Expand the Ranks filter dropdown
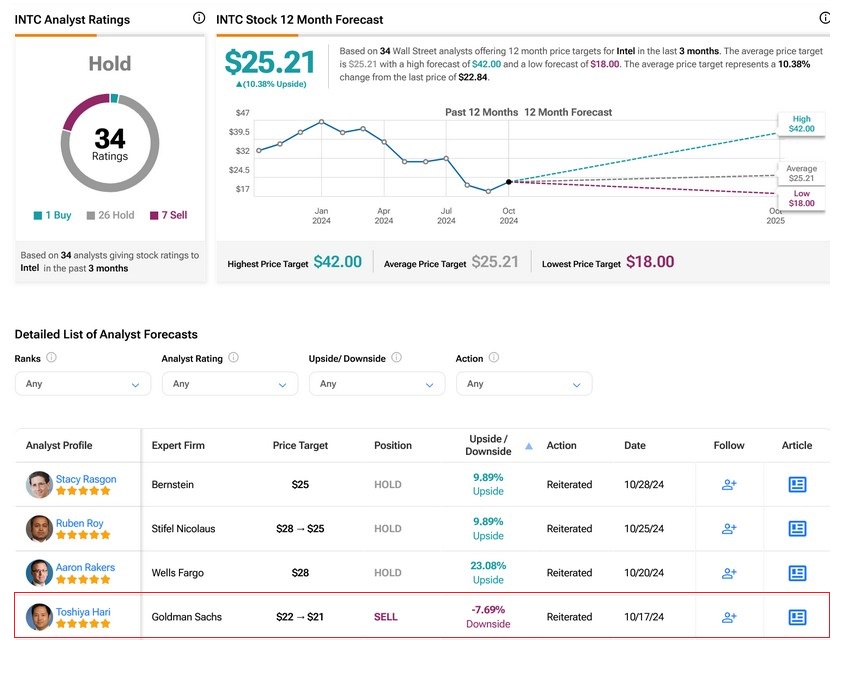Screen dimensions: 851x675 tap(83, 384)
